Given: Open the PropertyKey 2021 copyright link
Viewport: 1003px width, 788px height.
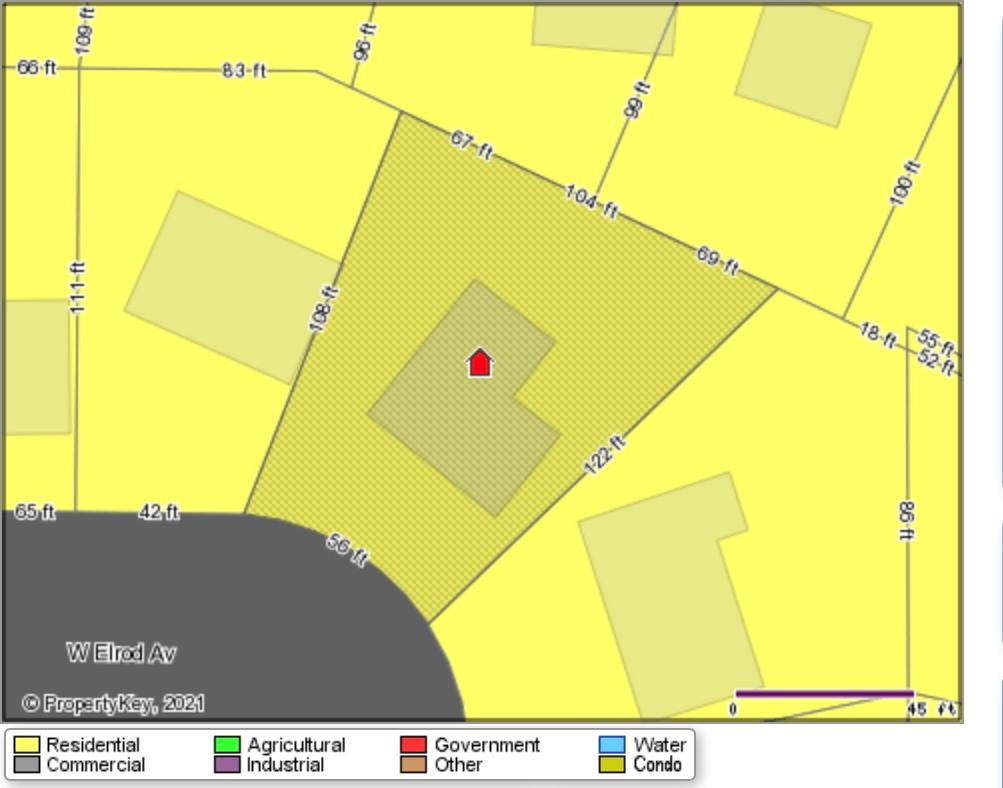Looking at the screenshot, I should [112, 704].
